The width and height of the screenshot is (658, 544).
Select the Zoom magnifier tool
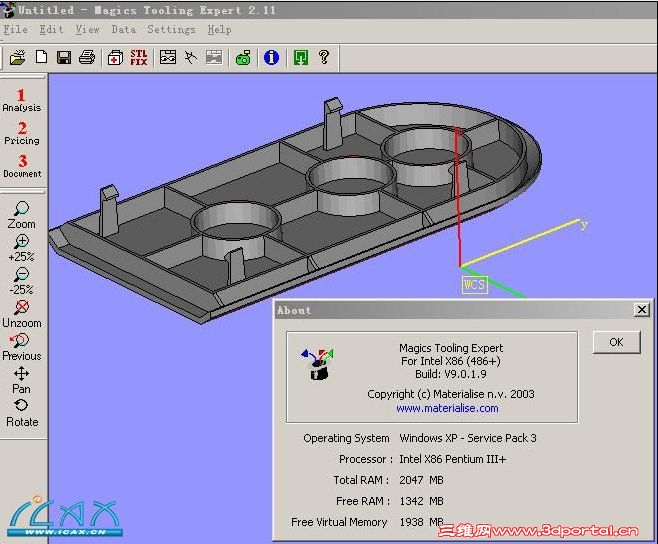pos(21,215)
